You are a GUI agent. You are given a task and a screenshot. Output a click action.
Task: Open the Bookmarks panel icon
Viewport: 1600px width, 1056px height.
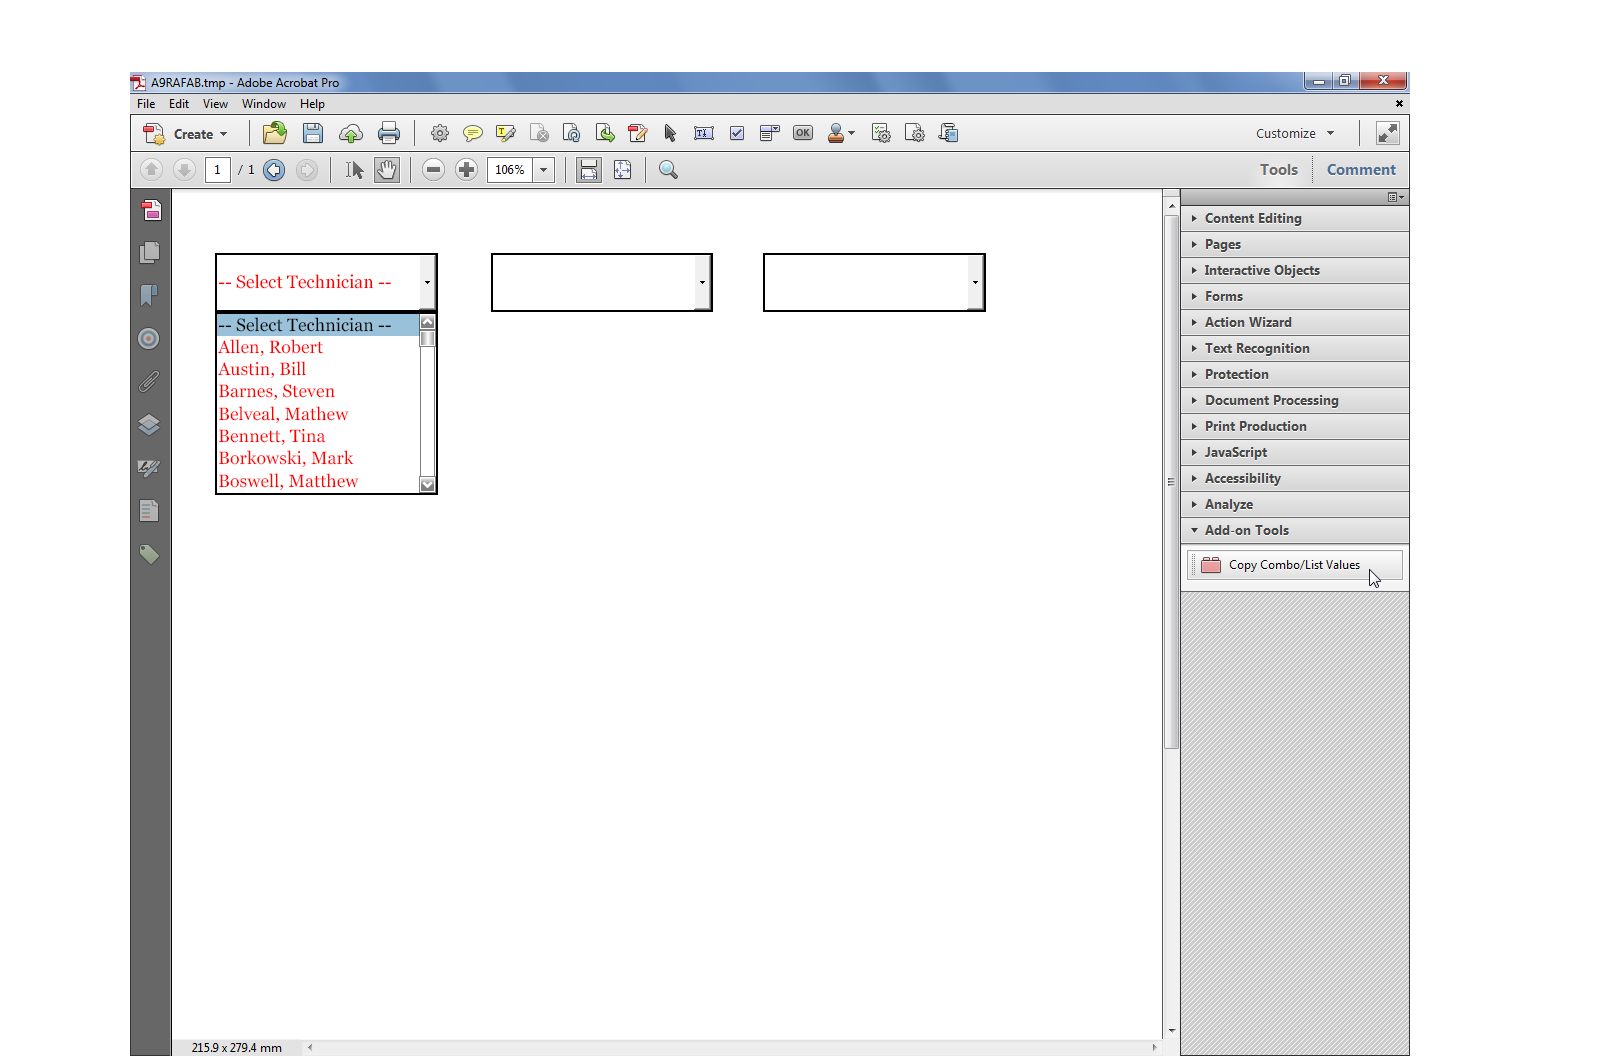click(x=148, y=295)
